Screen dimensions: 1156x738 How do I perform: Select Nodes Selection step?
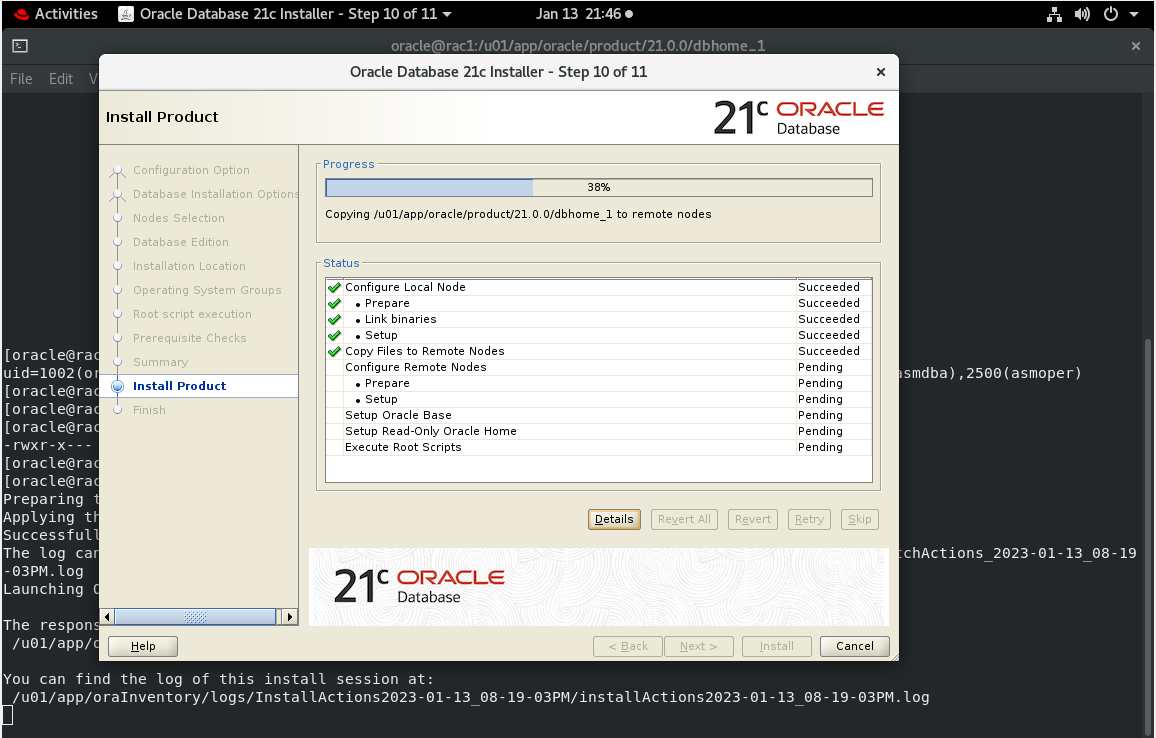click(x=178, y=218)
